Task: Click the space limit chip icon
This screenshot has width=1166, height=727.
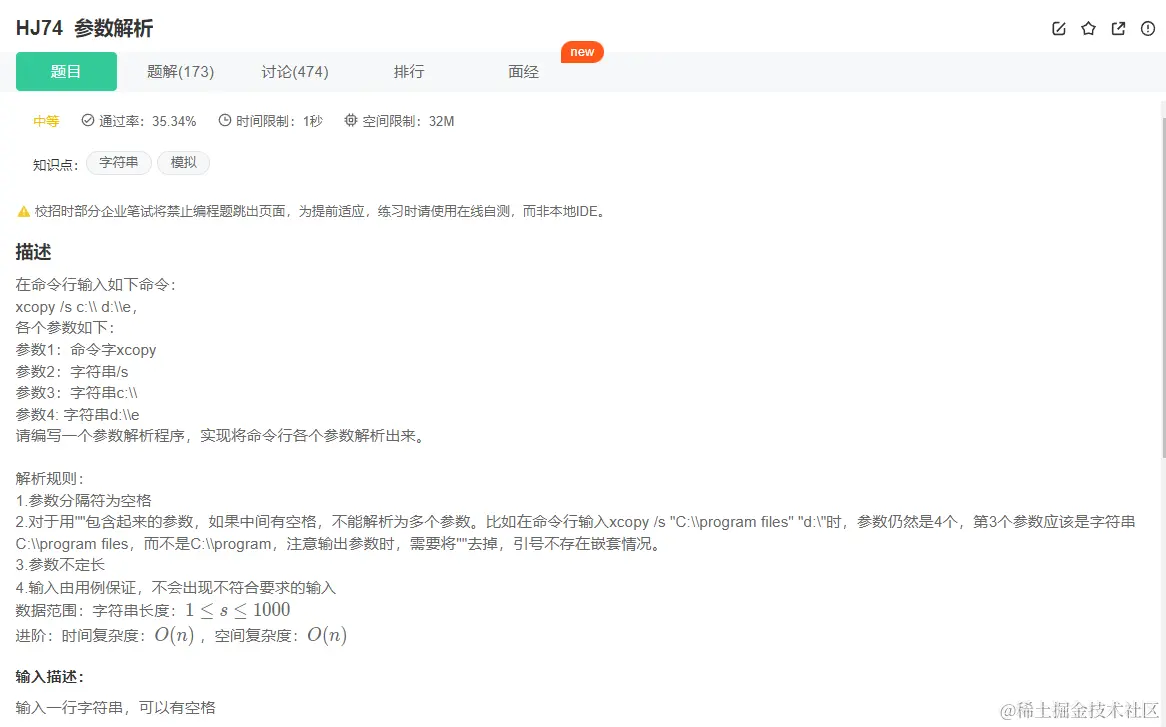Action: coord(351,120)
